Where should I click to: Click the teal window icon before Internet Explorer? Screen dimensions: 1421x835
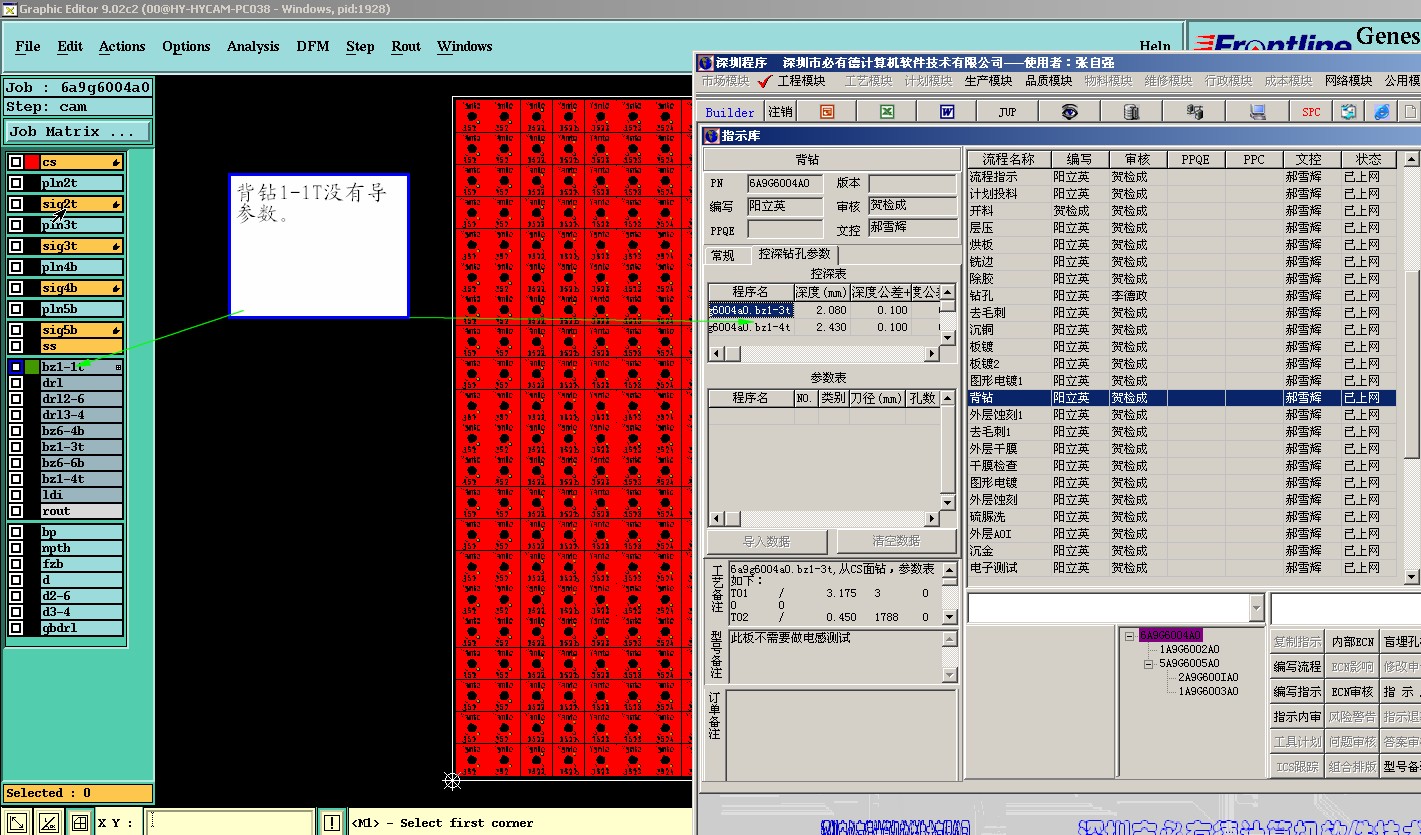coord(1350,112)
